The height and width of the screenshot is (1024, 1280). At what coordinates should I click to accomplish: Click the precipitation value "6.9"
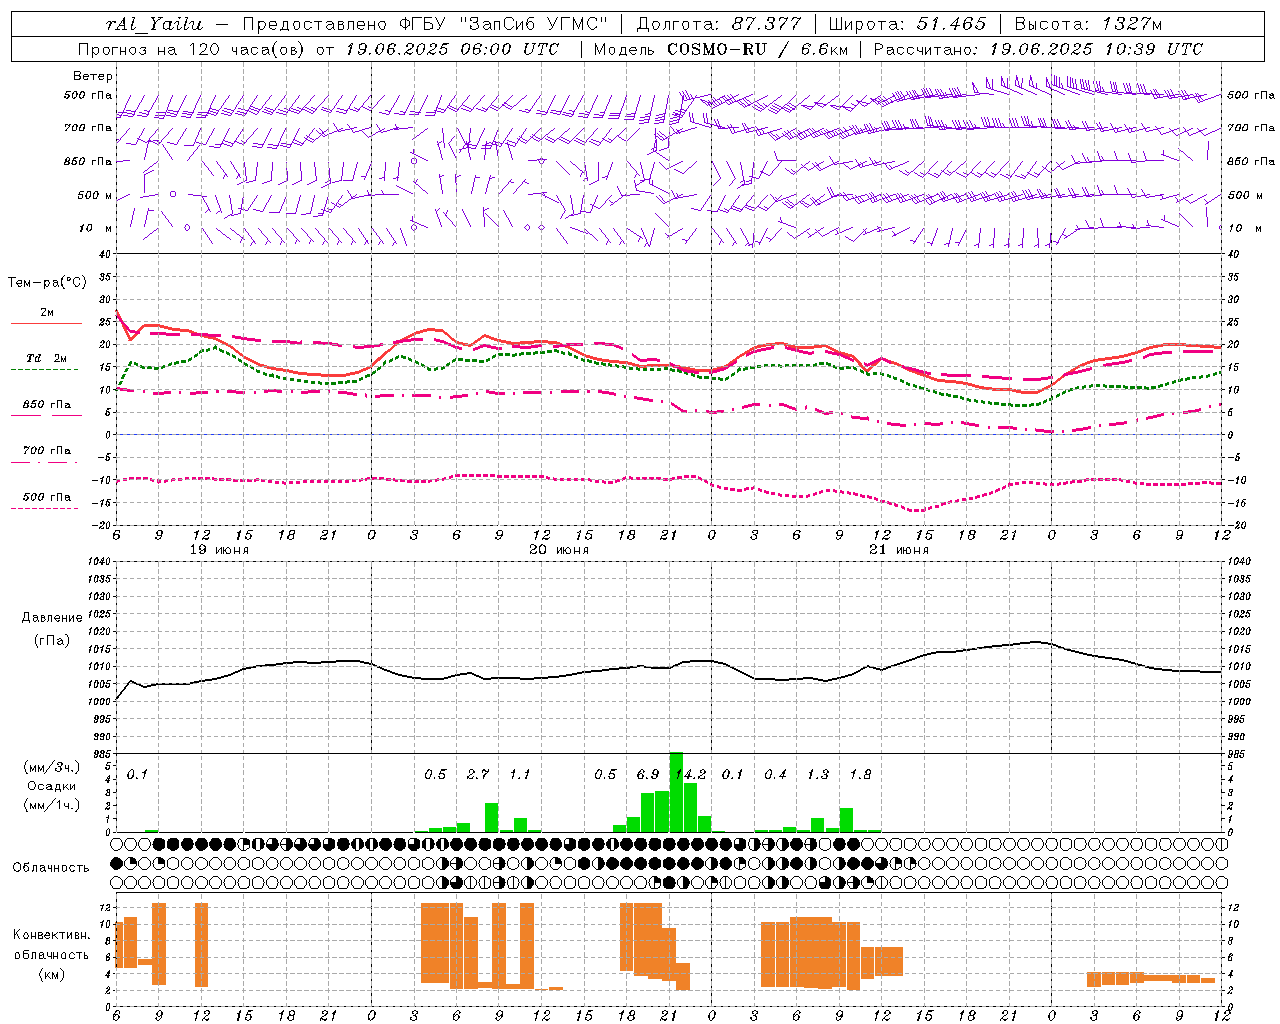[x=647, y=774]
